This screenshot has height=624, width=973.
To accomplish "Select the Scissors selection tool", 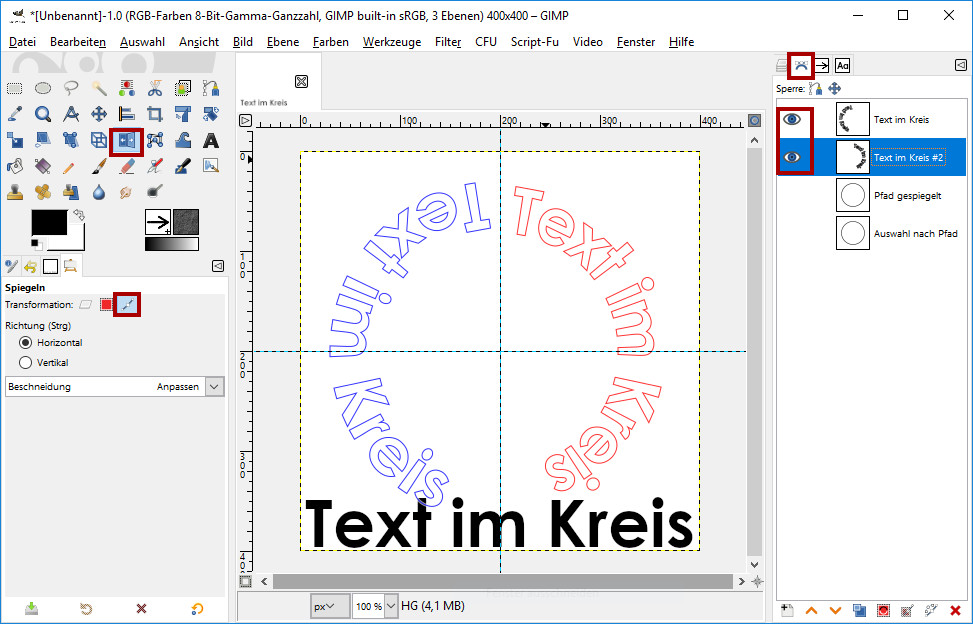I will tap(155, 88).
